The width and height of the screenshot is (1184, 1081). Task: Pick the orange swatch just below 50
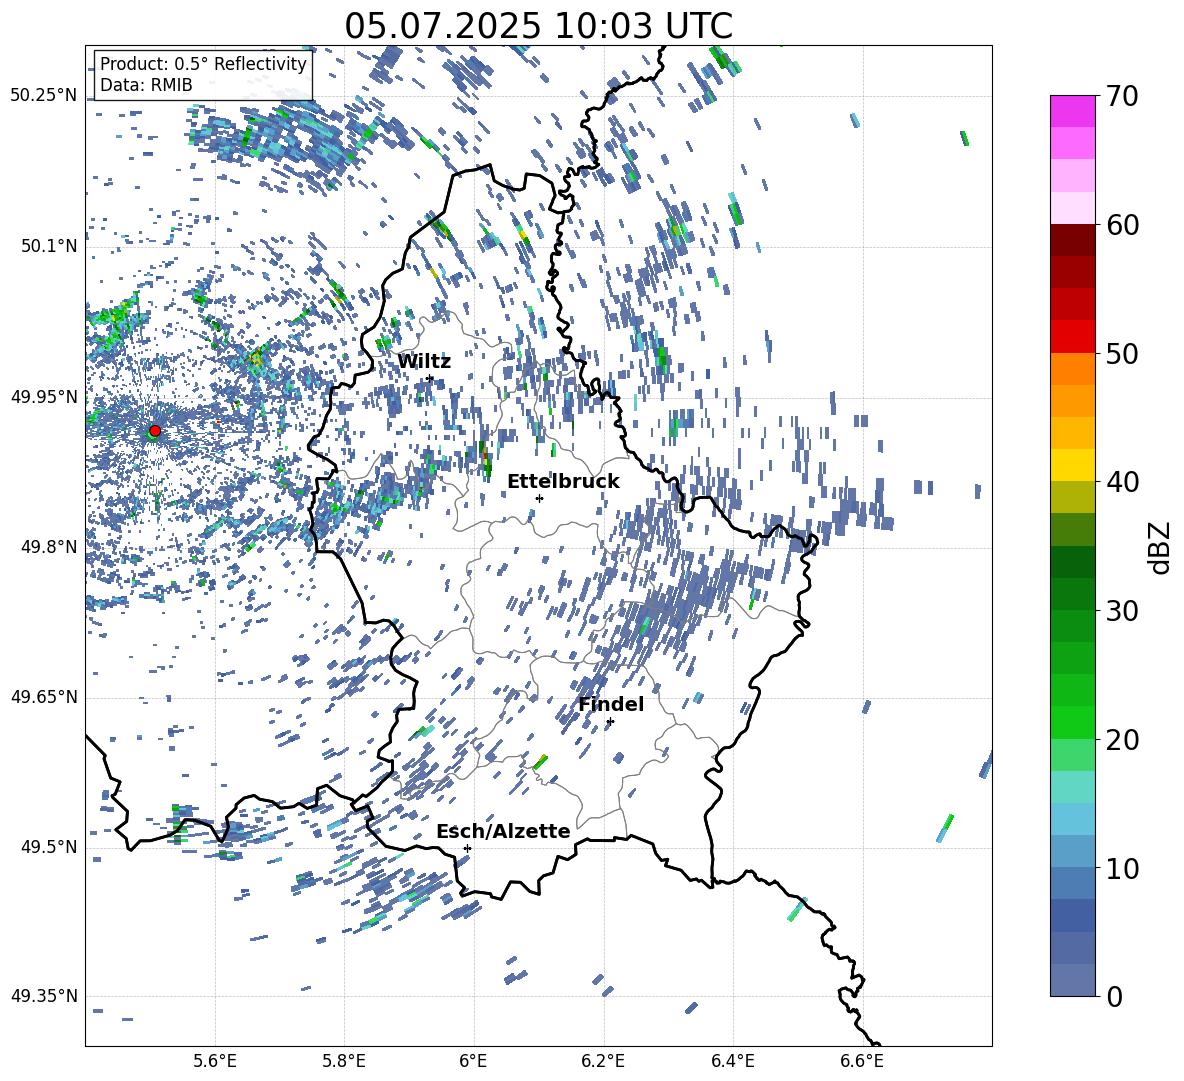tap(1072, 368)
